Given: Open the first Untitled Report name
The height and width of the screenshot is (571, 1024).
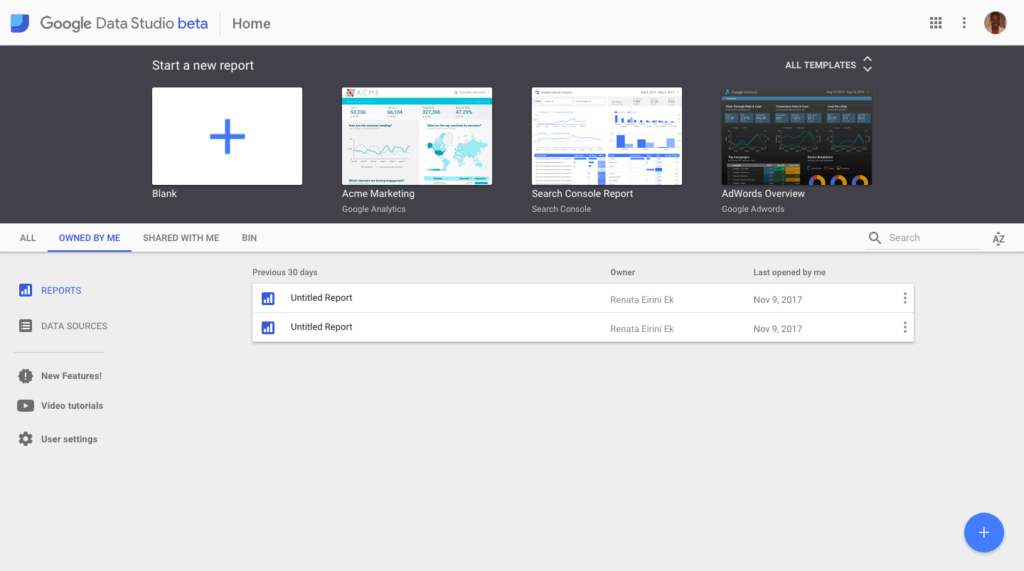Looking at the screenshot, I should (x=321, y=298).
